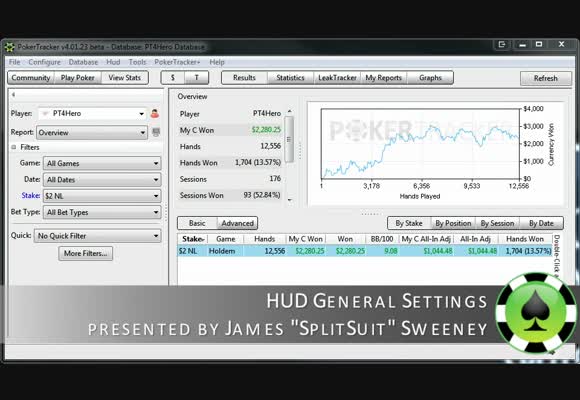
Task: Switch to Advanced view
Action: (x=237, y=223)
